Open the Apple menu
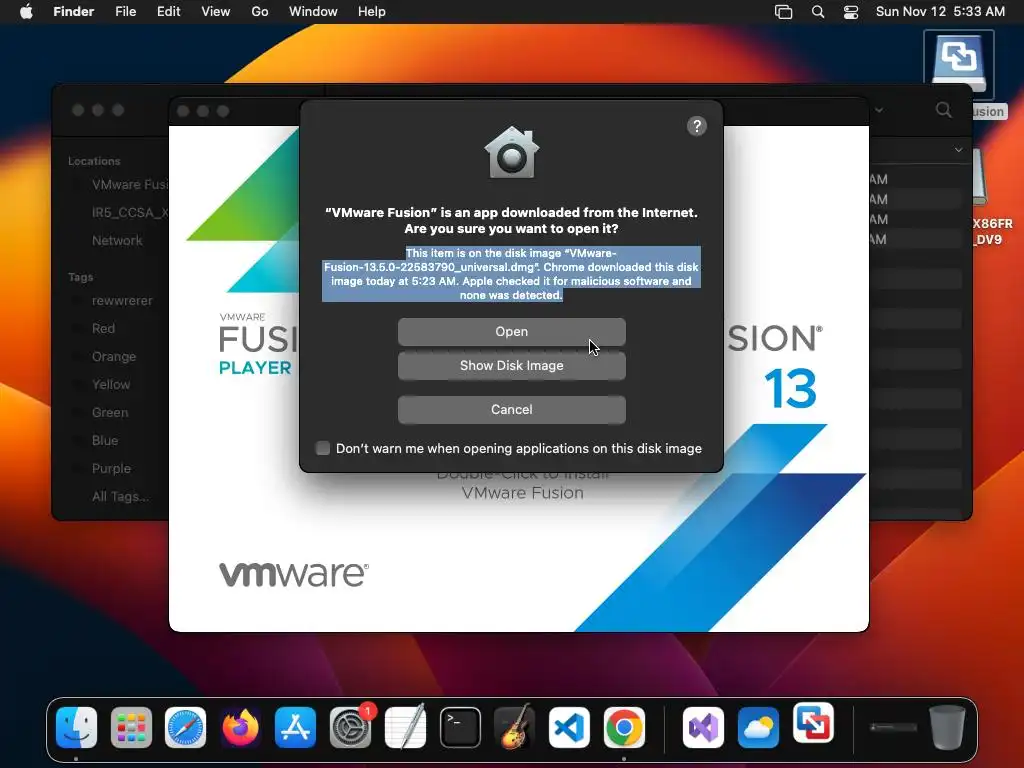 [26, 12]
